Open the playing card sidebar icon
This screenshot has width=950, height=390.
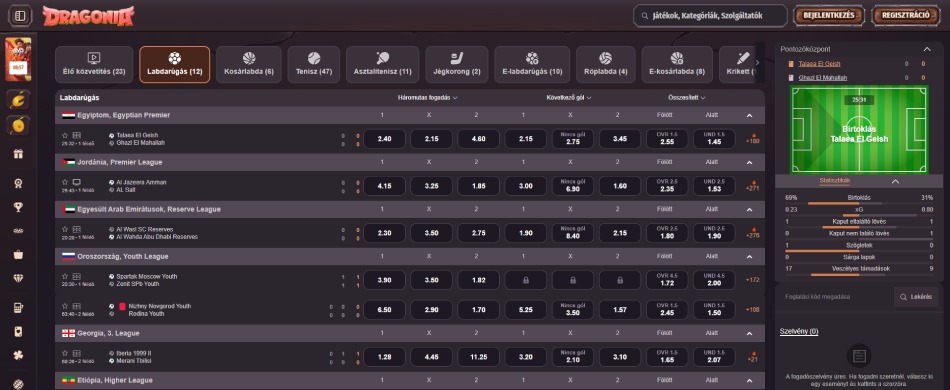coord(18,331)
